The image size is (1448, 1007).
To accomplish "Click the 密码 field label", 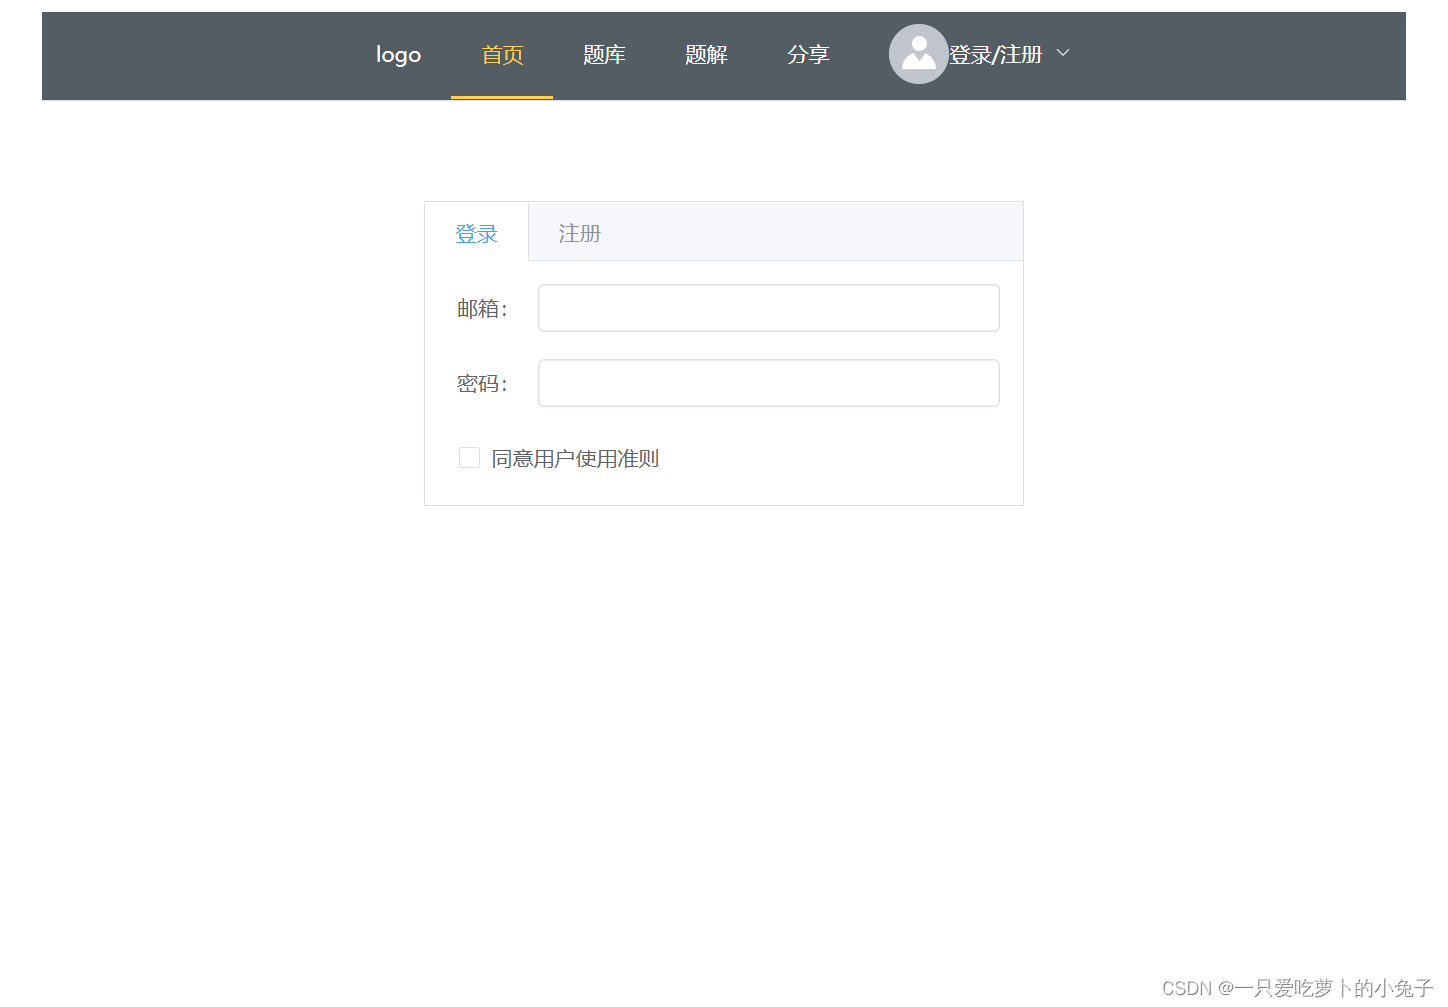I will tap(482, 383).
